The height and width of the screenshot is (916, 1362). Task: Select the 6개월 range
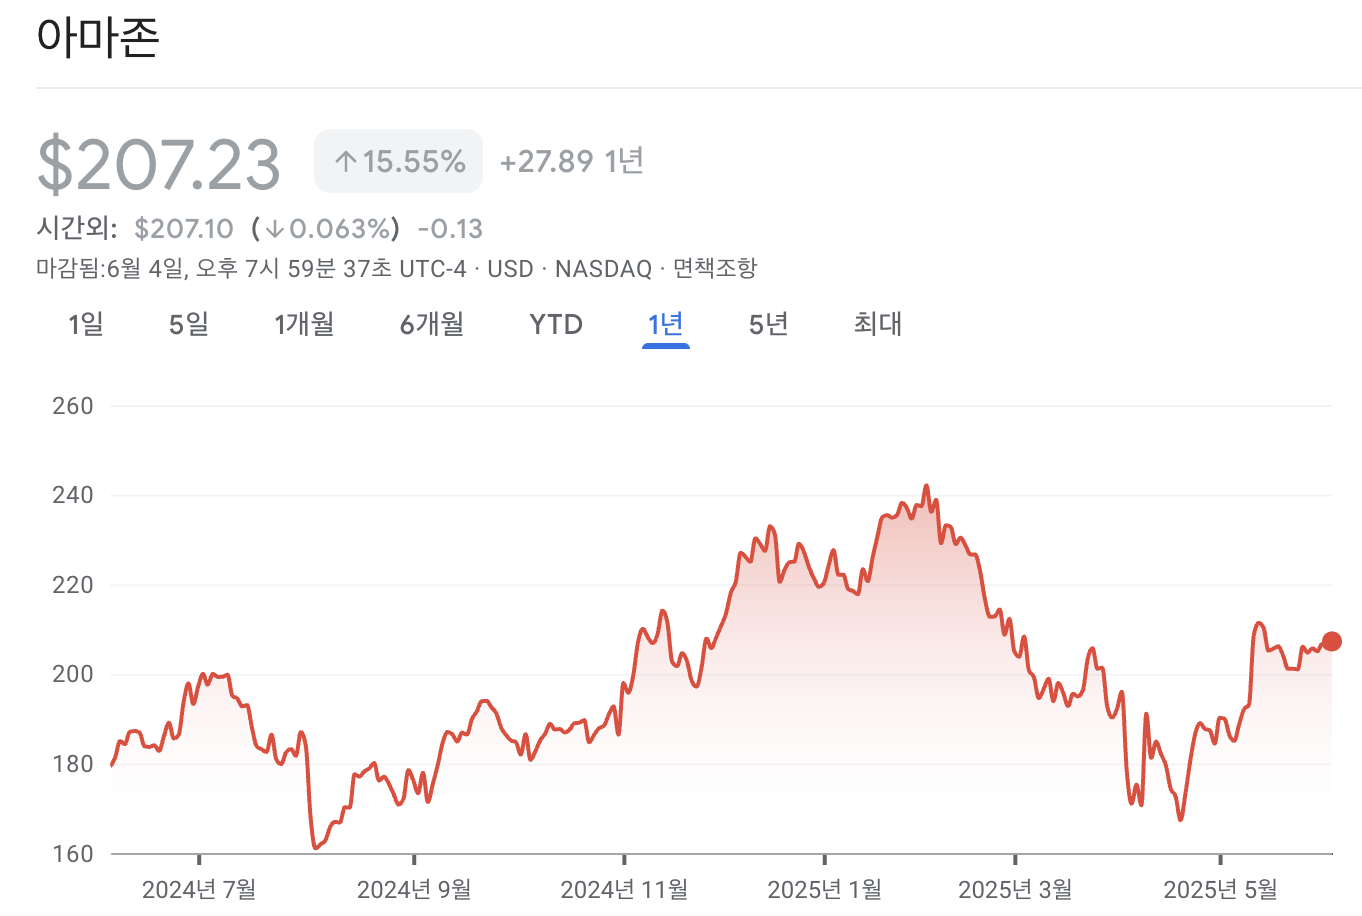[x=430, y=324]
